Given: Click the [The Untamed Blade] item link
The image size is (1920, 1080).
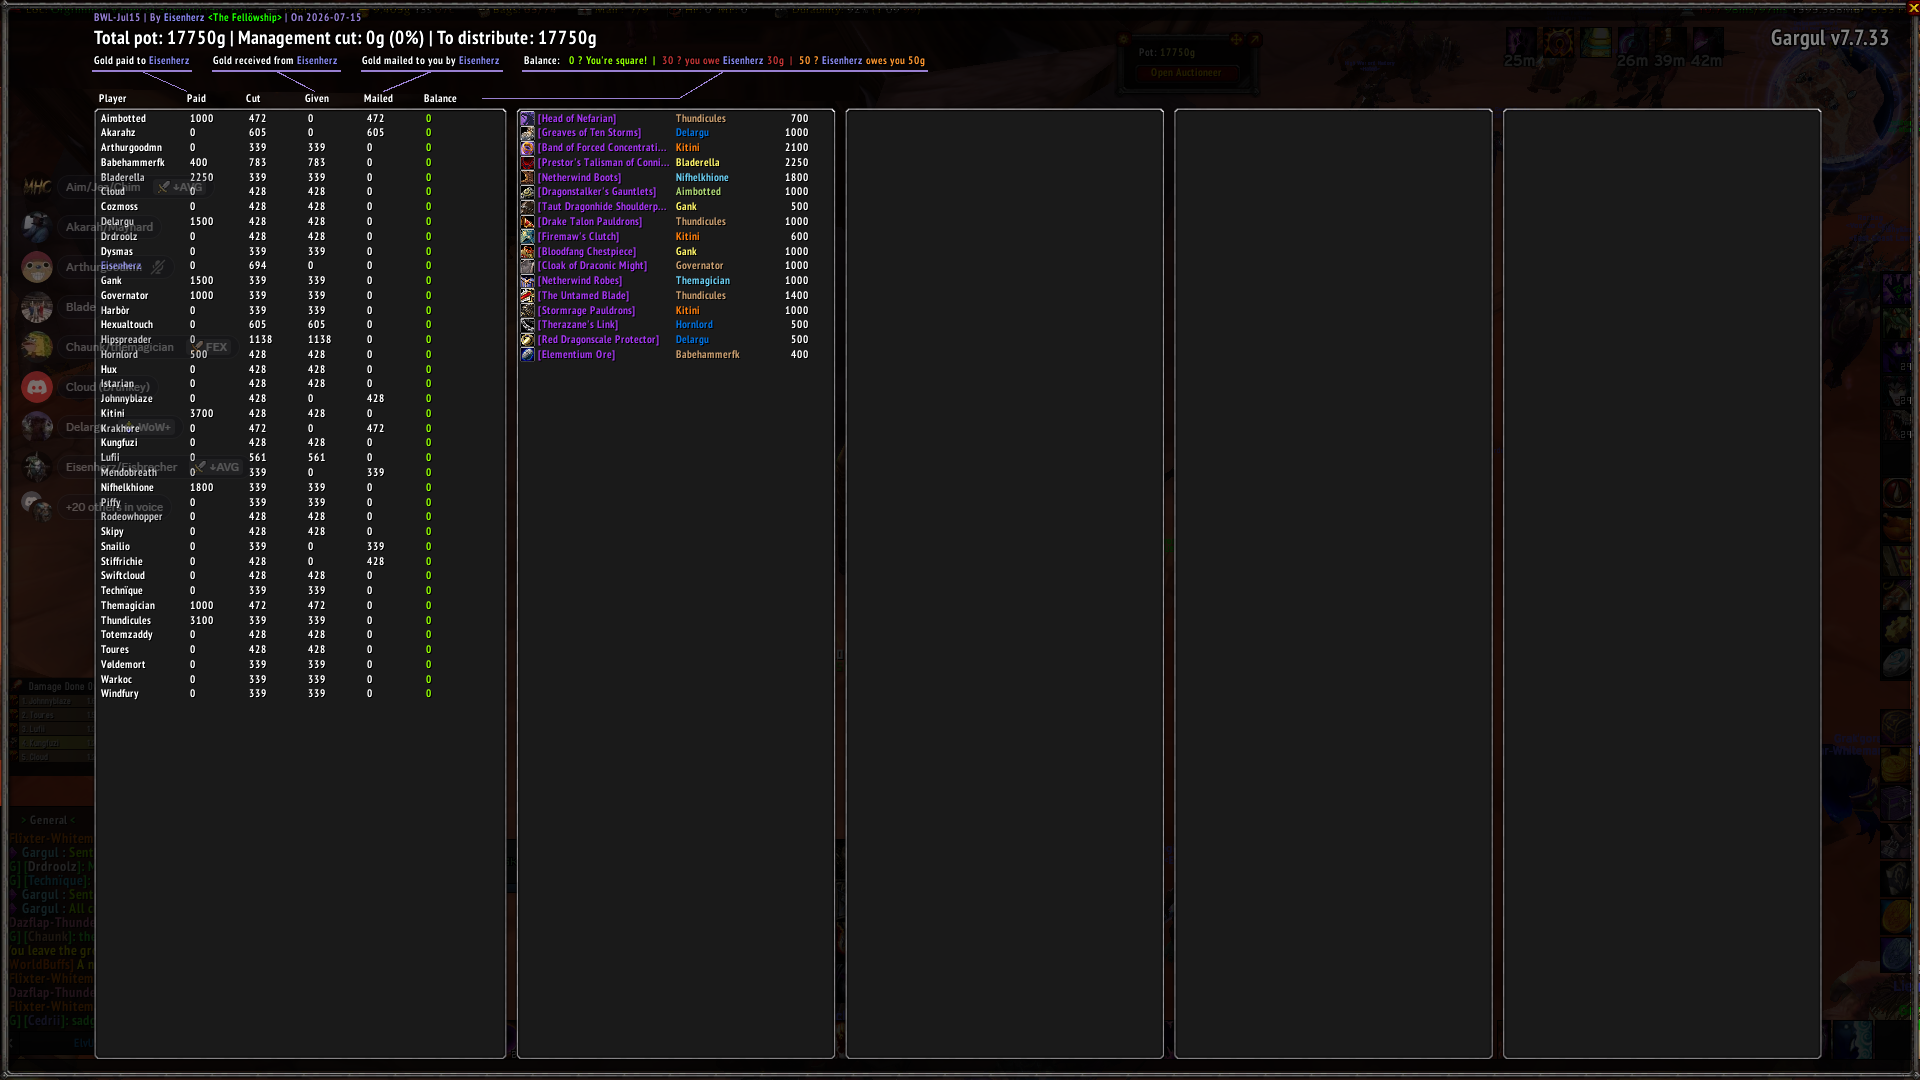Looking at the screenshot, I should click(x=584, y=296).
